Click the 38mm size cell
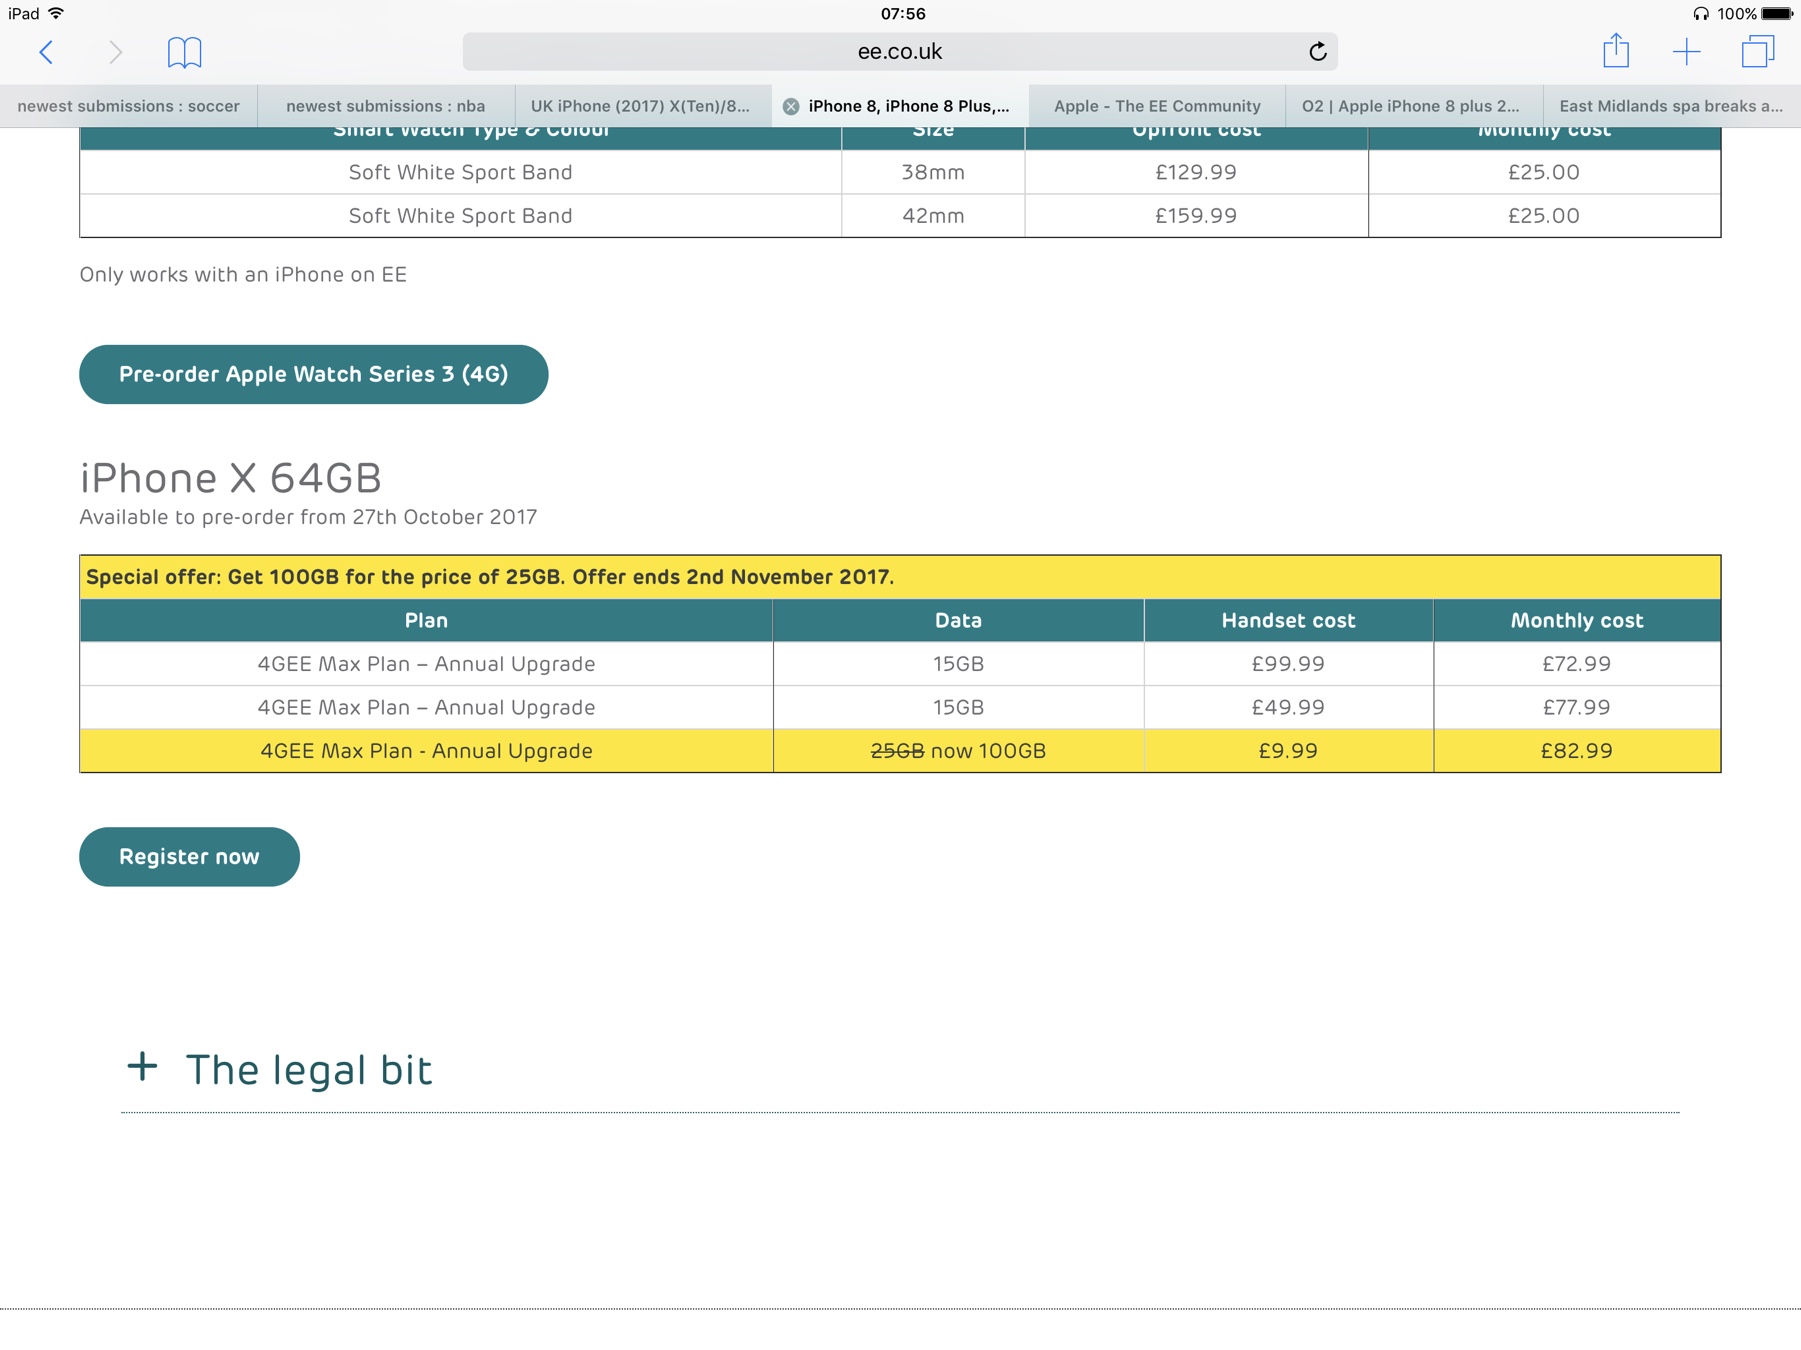1801x1350 pixels. [x=933, y=172]
